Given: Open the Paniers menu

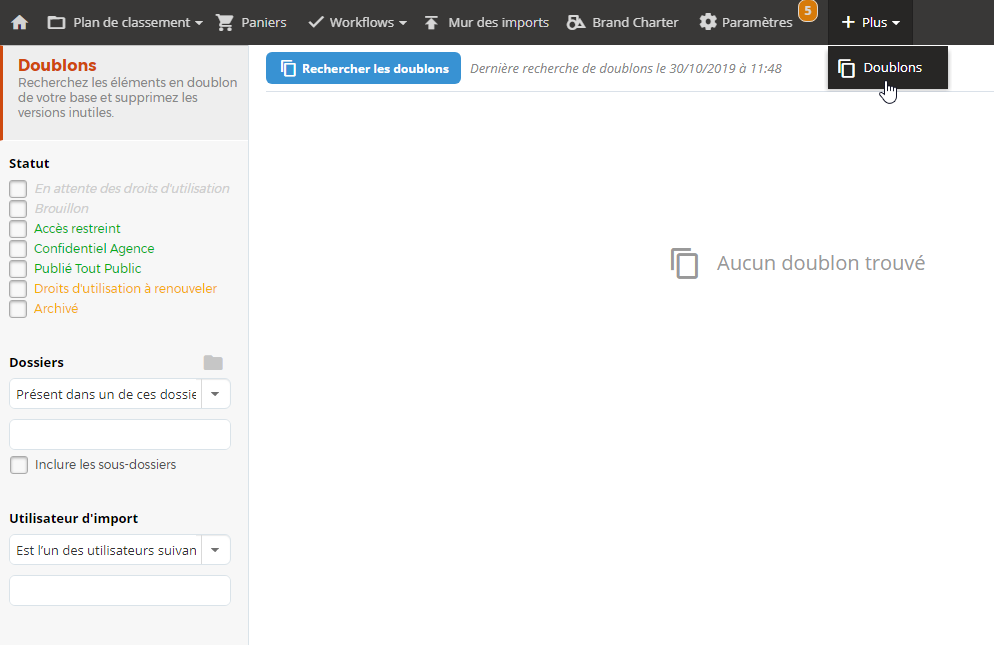Looking at the screenshot, I should tap(264, 23).
